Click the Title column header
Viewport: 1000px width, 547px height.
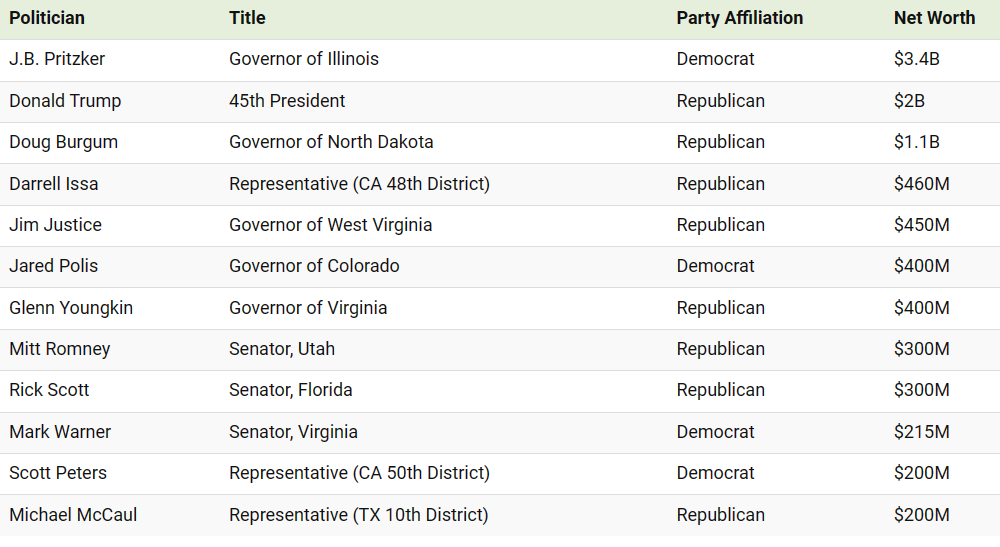(x=247, y=18)
